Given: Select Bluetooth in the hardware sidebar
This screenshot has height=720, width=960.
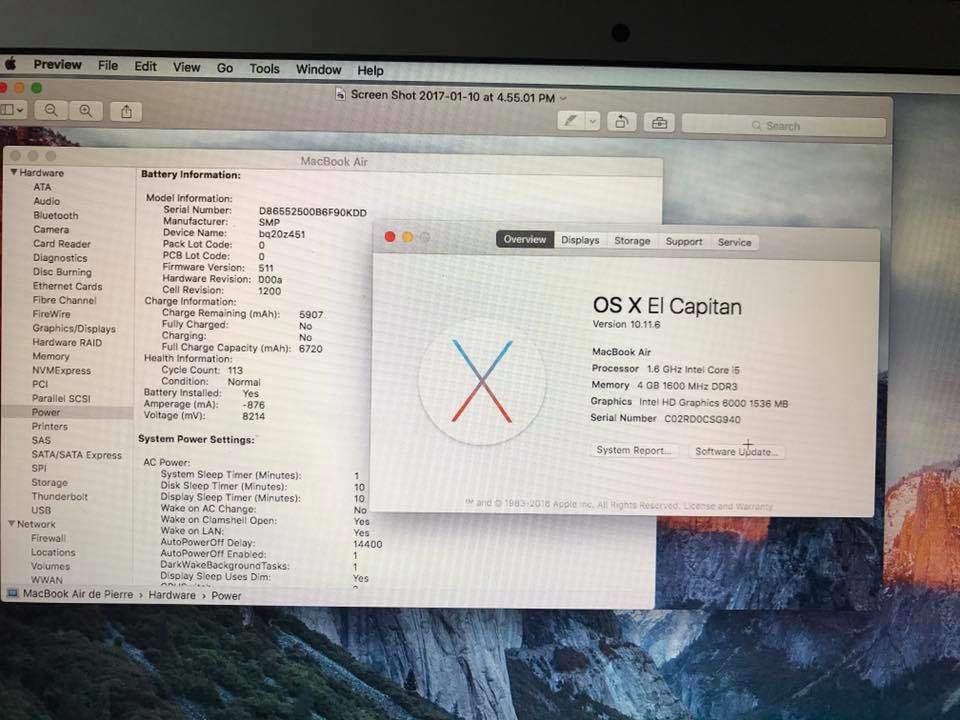Looking at the screenshot, I should point(56,216).
